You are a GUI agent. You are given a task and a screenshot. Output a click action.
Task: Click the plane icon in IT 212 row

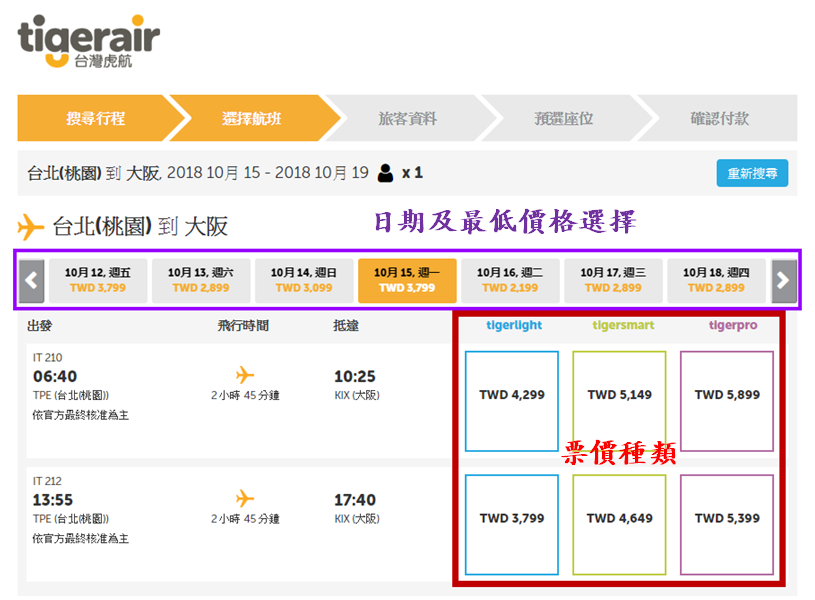245,498
